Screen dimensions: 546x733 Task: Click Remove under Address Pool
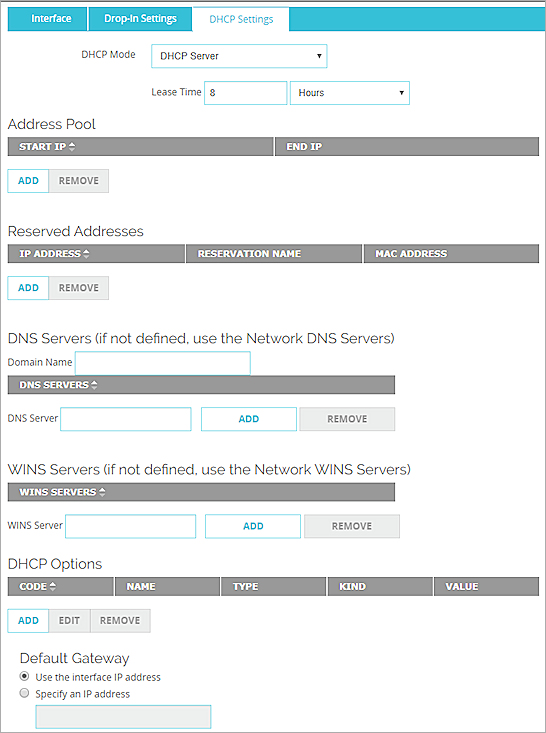click(79, 181)
